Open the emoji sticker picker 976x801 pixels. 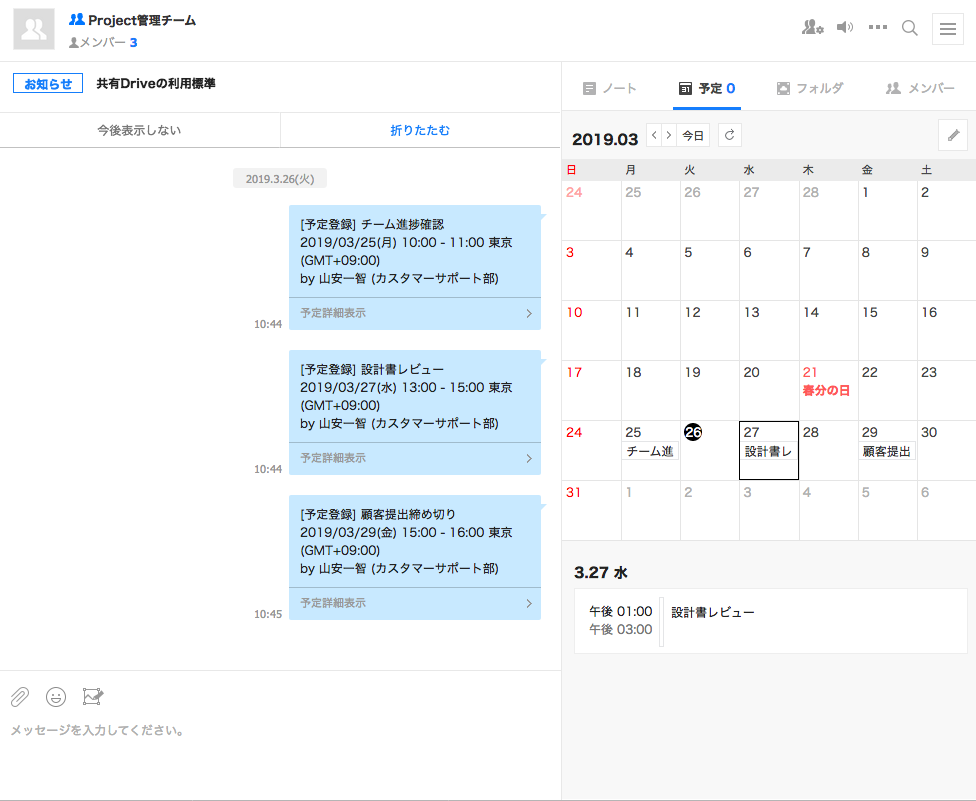(56, 696)
